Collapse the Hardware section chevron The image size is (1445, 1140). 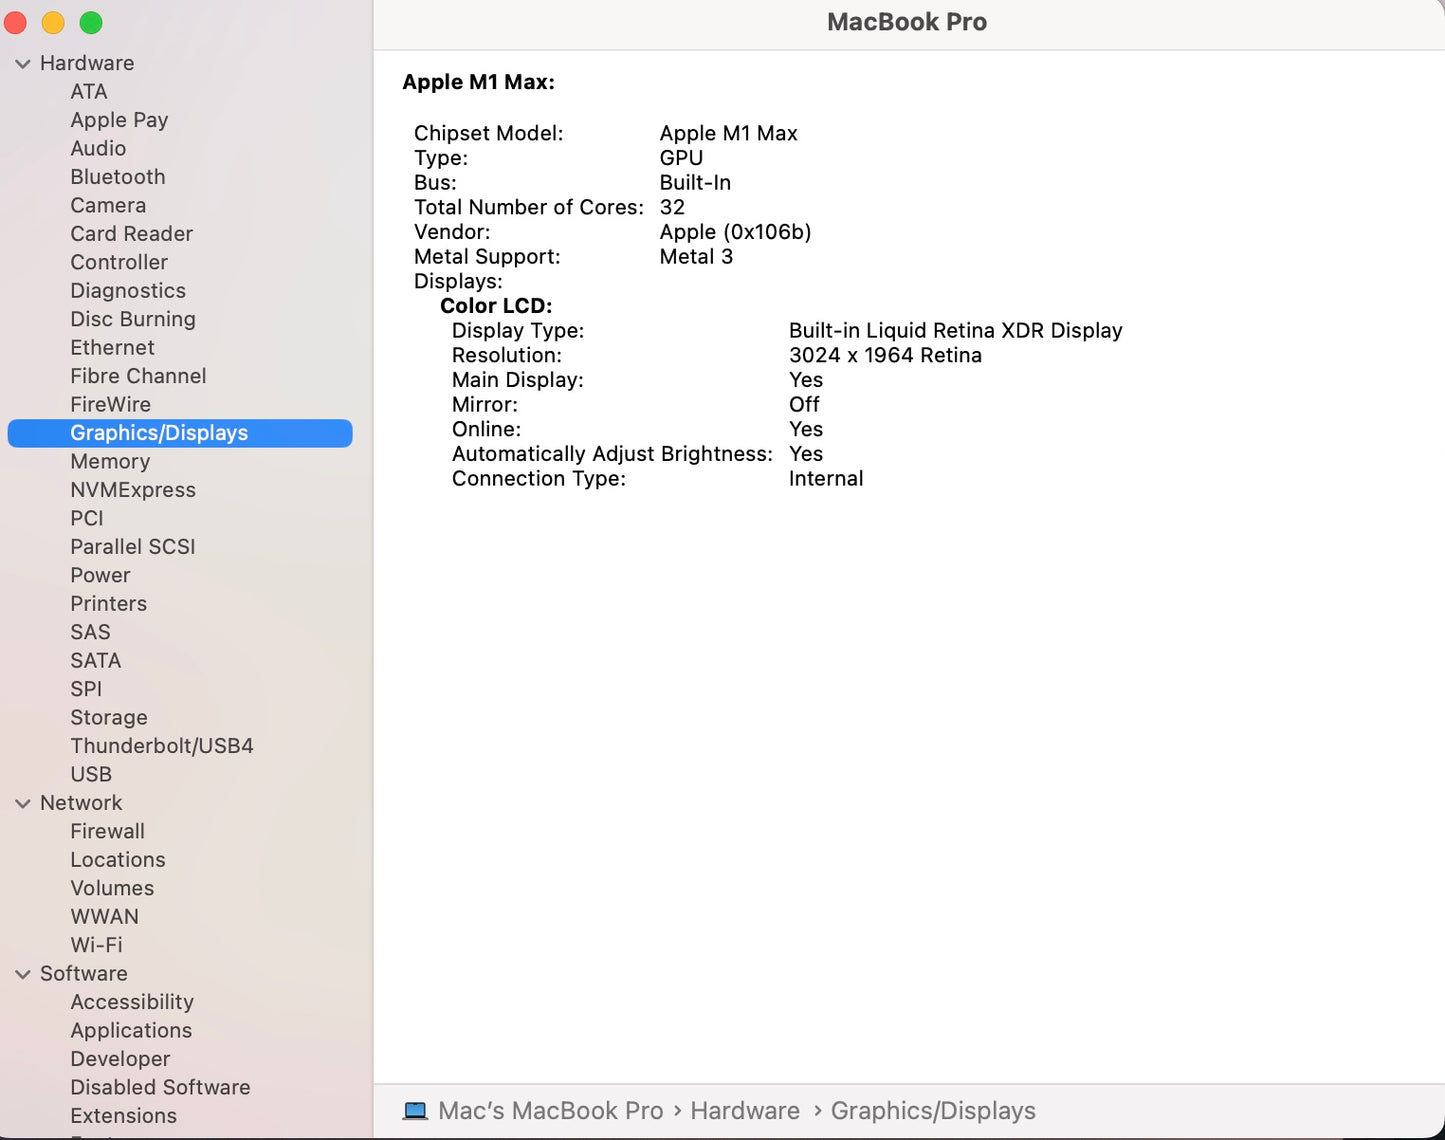[x=23, y=64]
